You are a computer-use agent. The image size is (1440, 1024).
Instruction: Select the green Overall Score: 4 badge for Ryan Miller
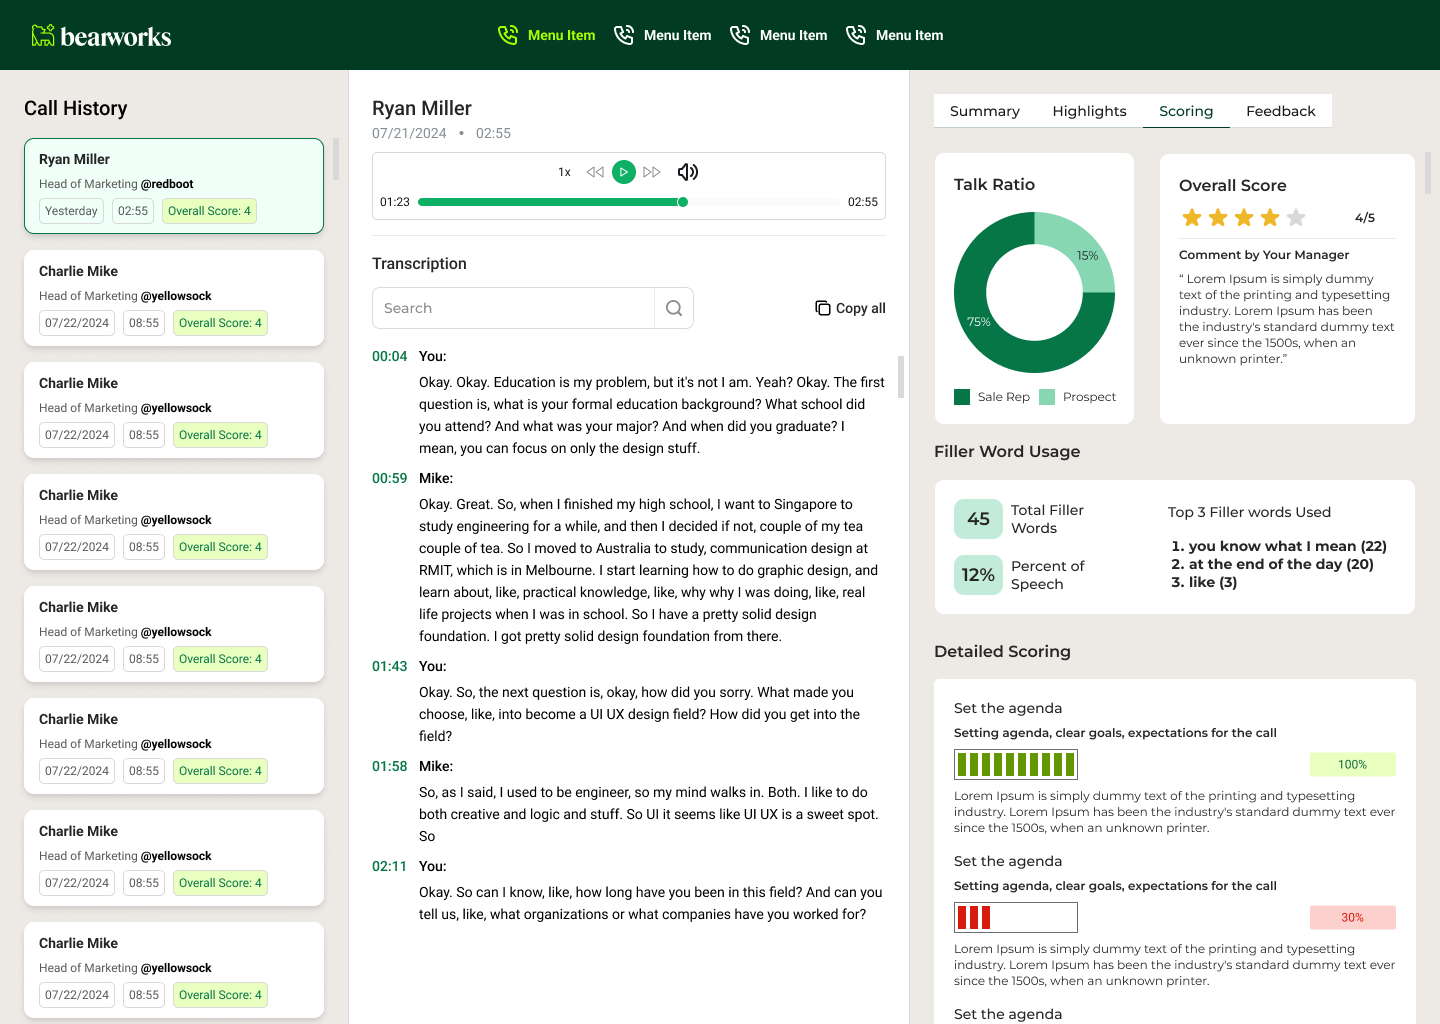point(209,210)
